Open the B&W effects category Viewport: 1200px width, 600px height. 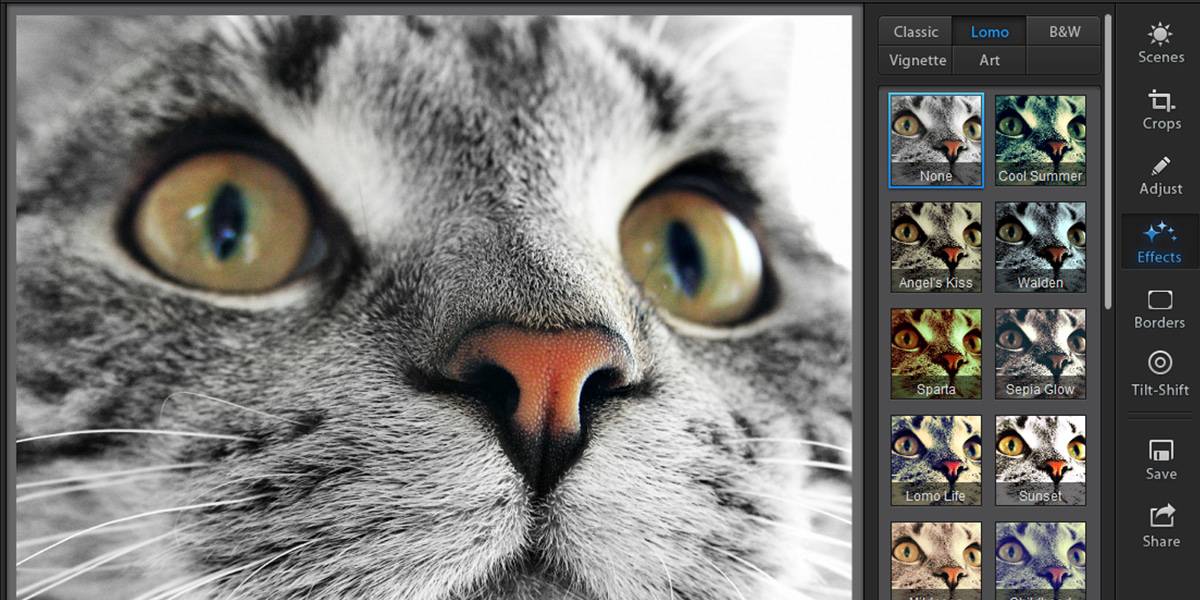1063,31
